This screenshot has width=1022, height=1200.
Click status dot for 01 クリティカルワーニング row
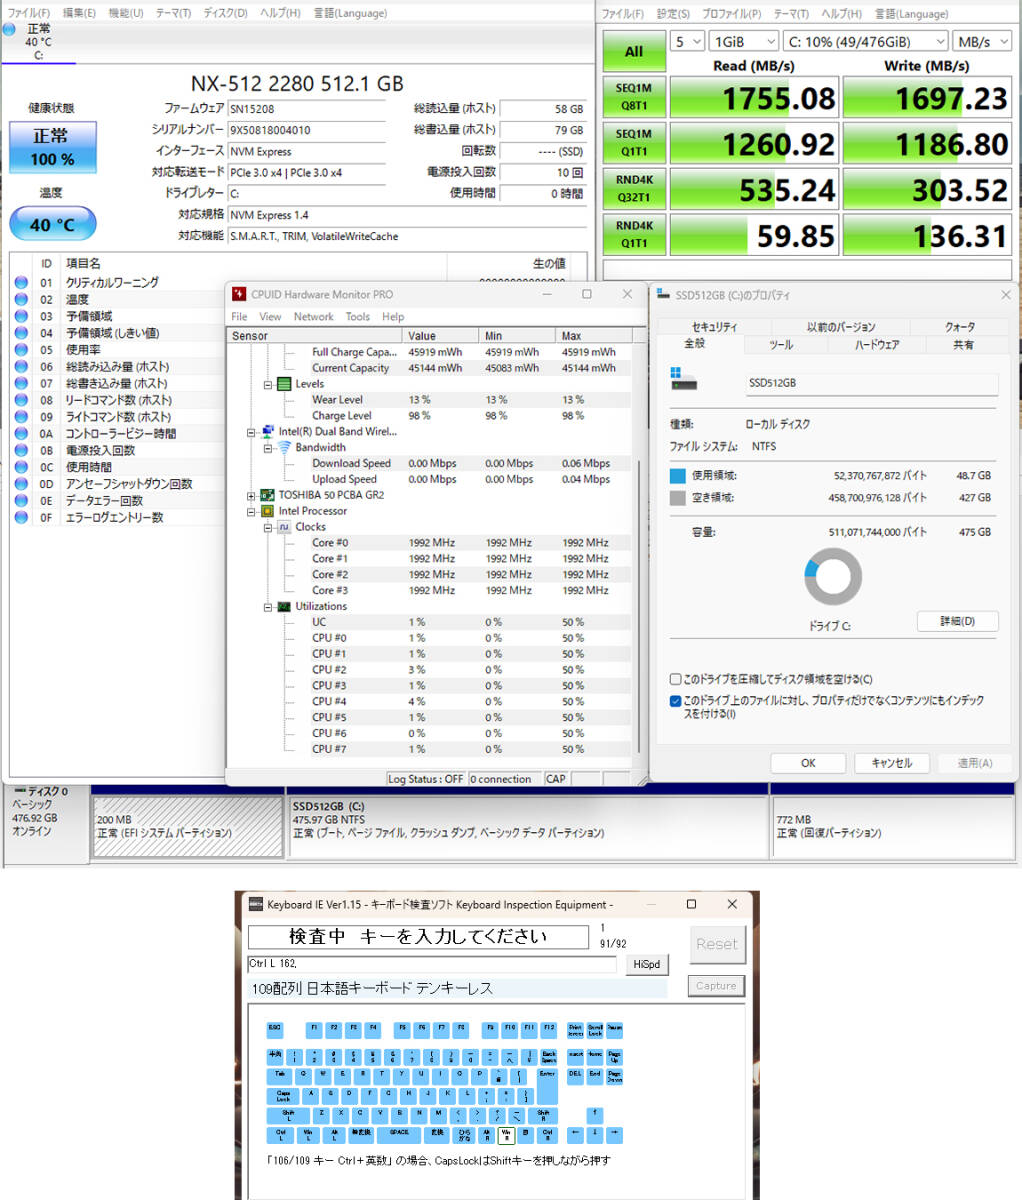pyautogui.click(x=21, y=283)
